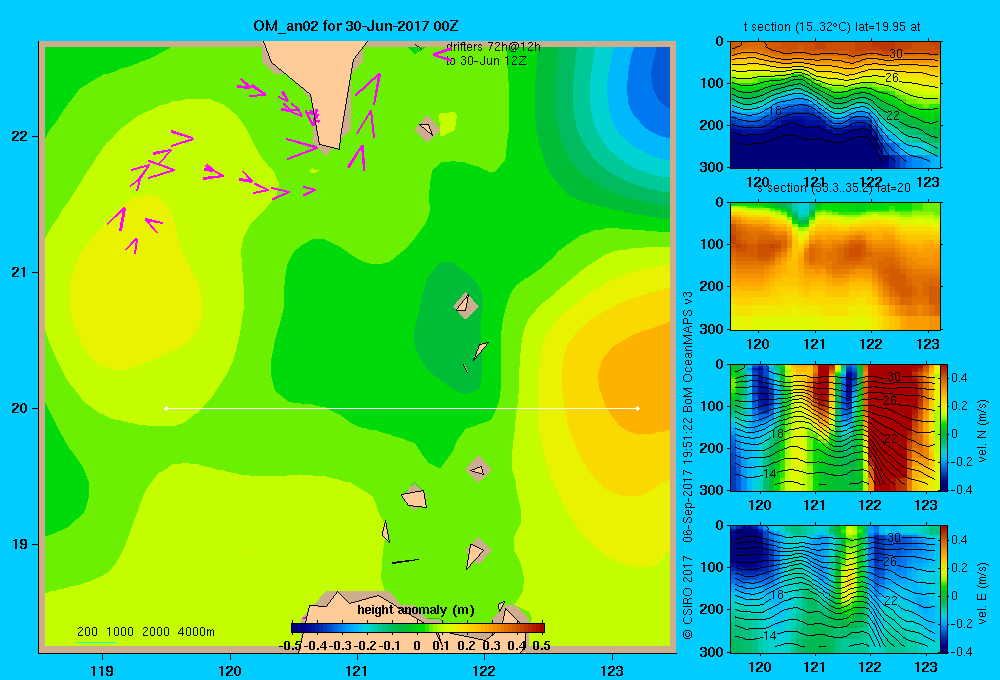This screenshot has width=1000, height=680.
Task: Click the 0 value on height anomaly scale
Action: [416, 646]
